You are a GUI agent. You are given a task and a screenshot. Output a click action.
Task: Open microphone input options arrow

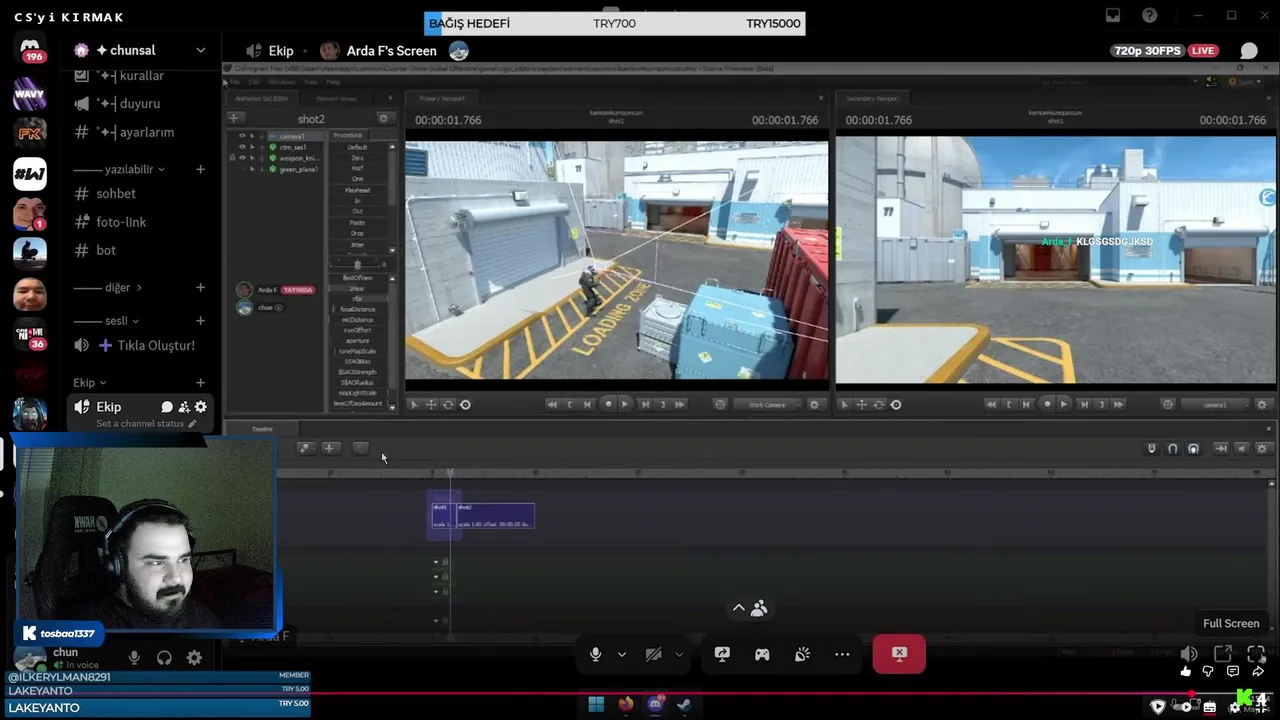(622, 654)
